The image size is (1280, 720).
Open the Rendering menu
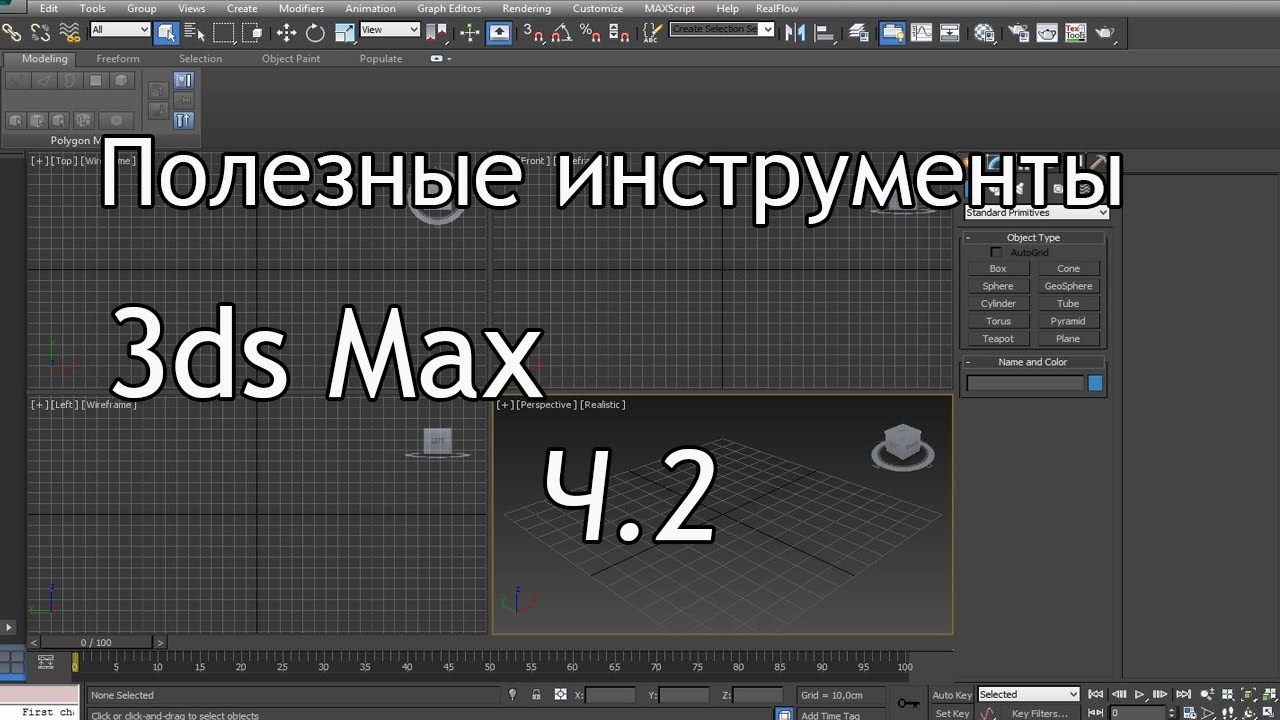pyautogui.click(x=526, y=8)
